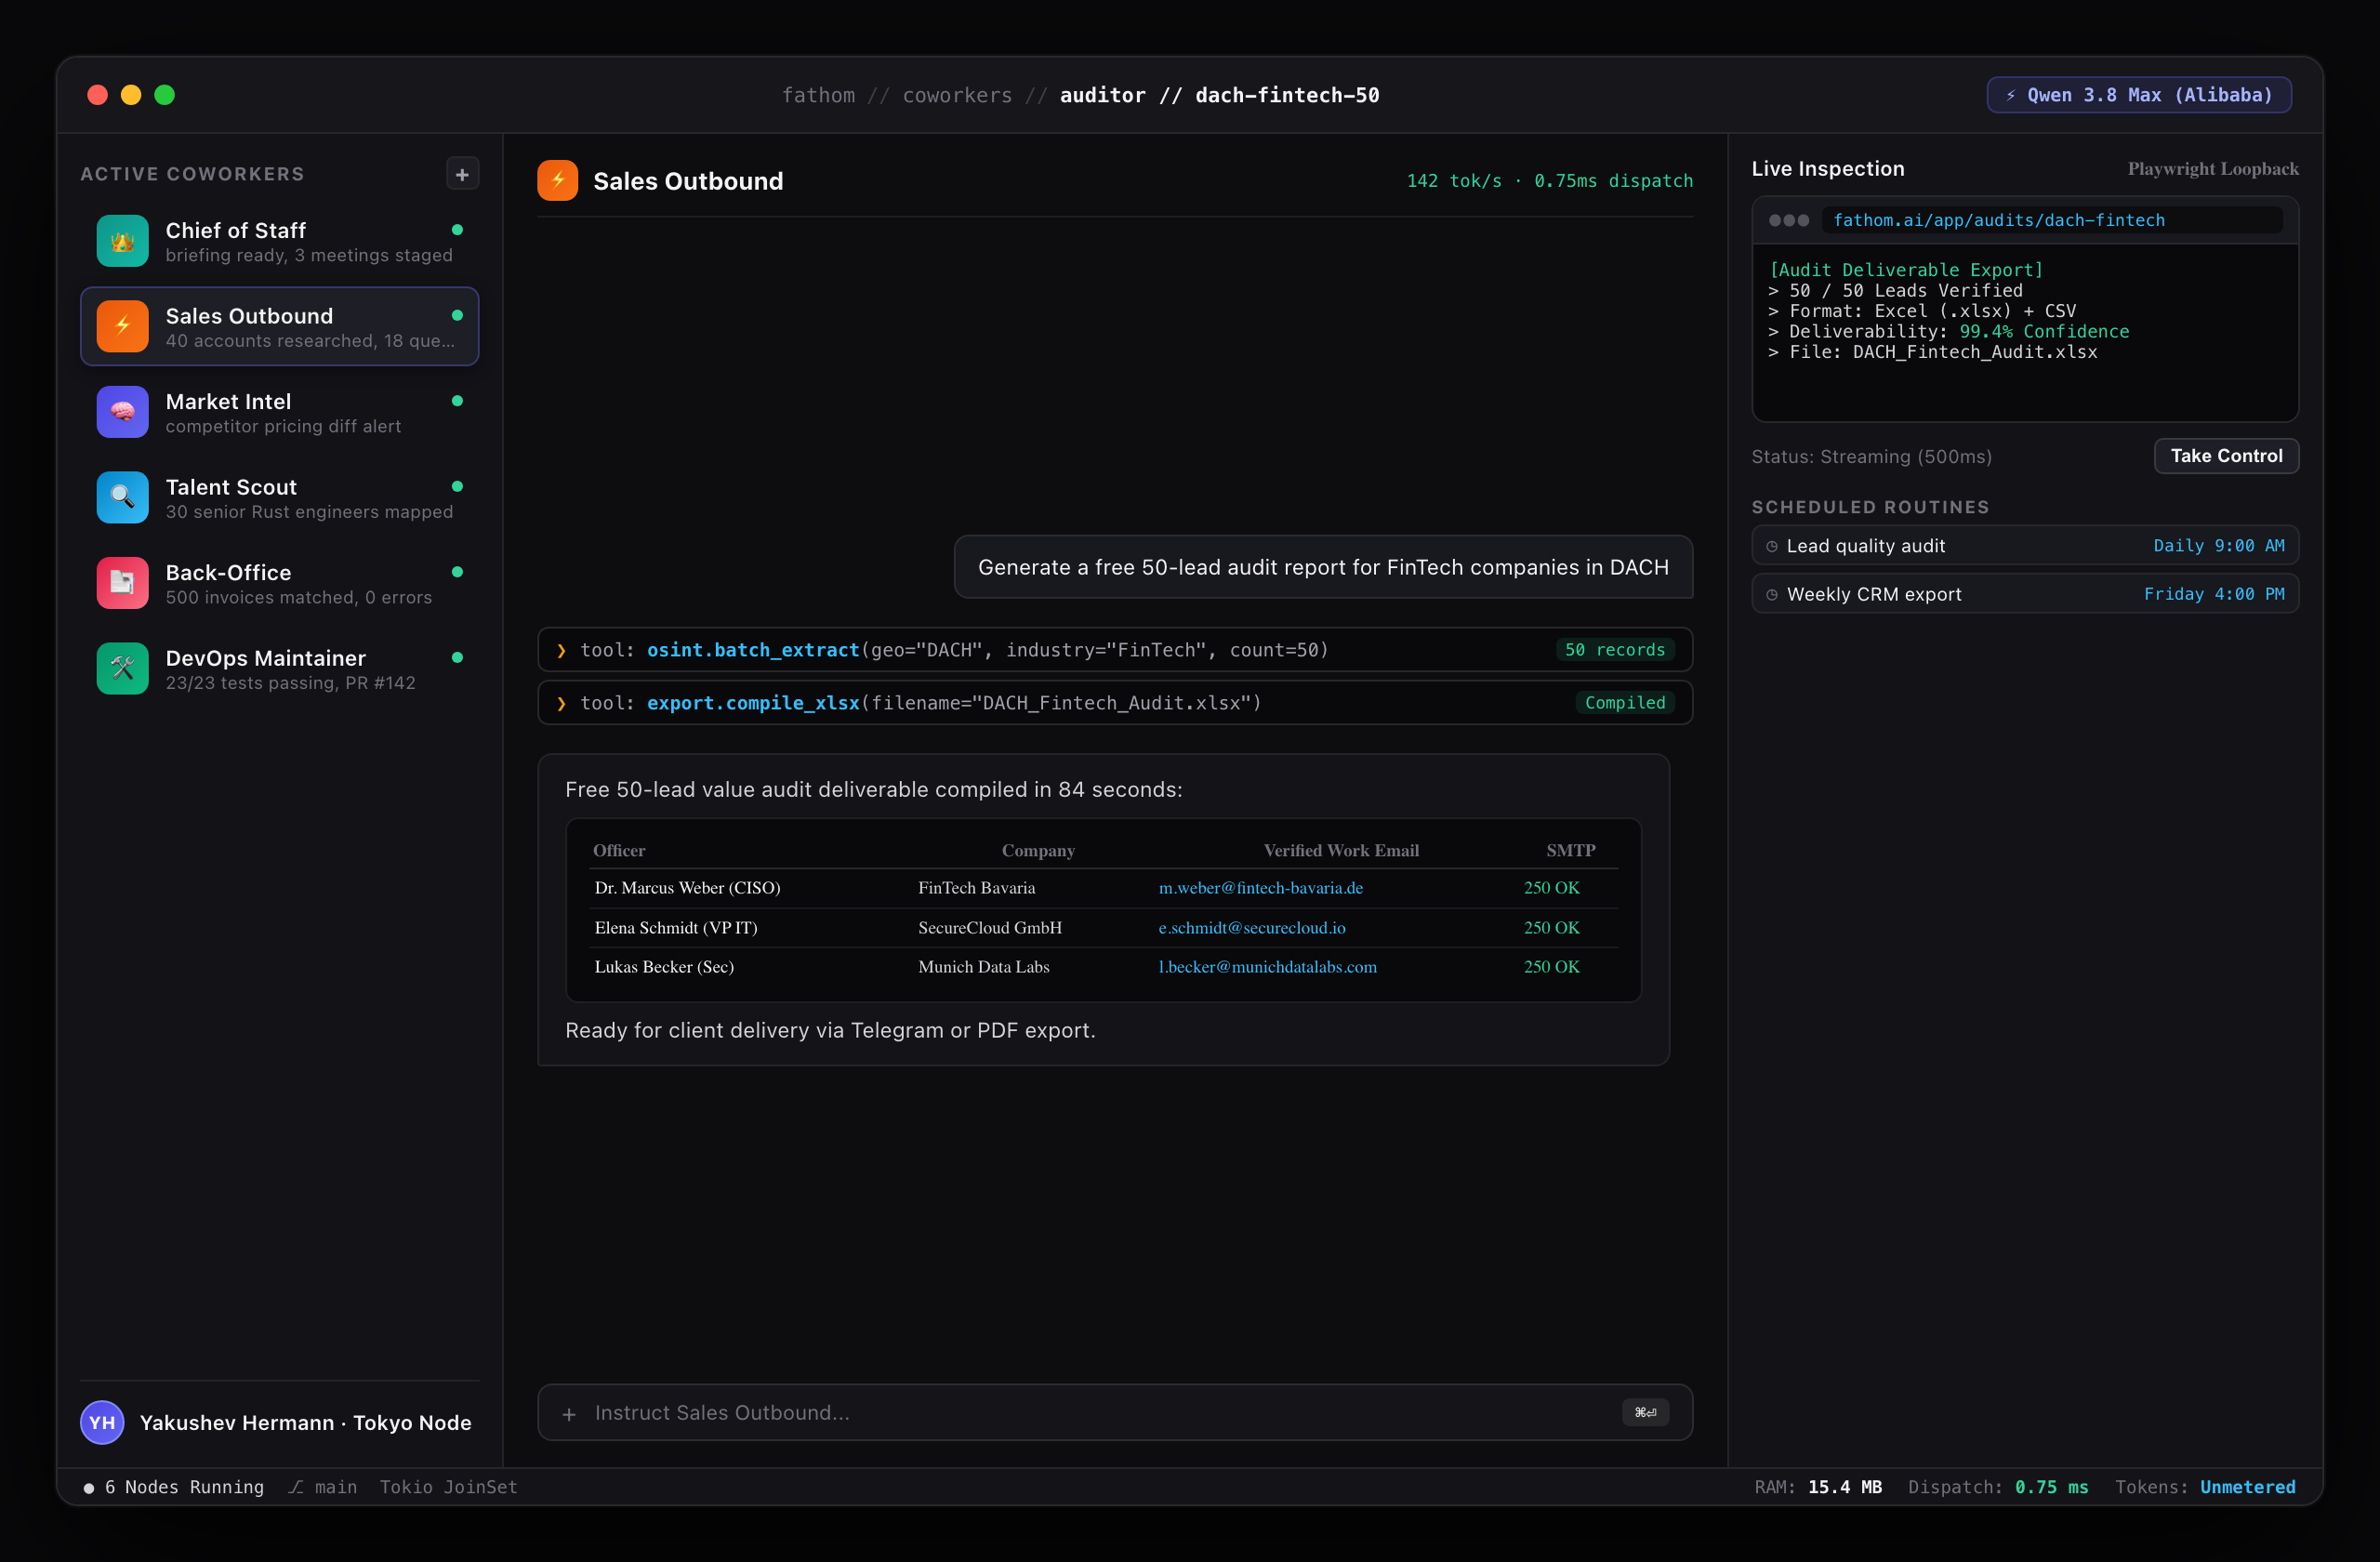Expand the export.compile_xlsx tool call

1115,703
